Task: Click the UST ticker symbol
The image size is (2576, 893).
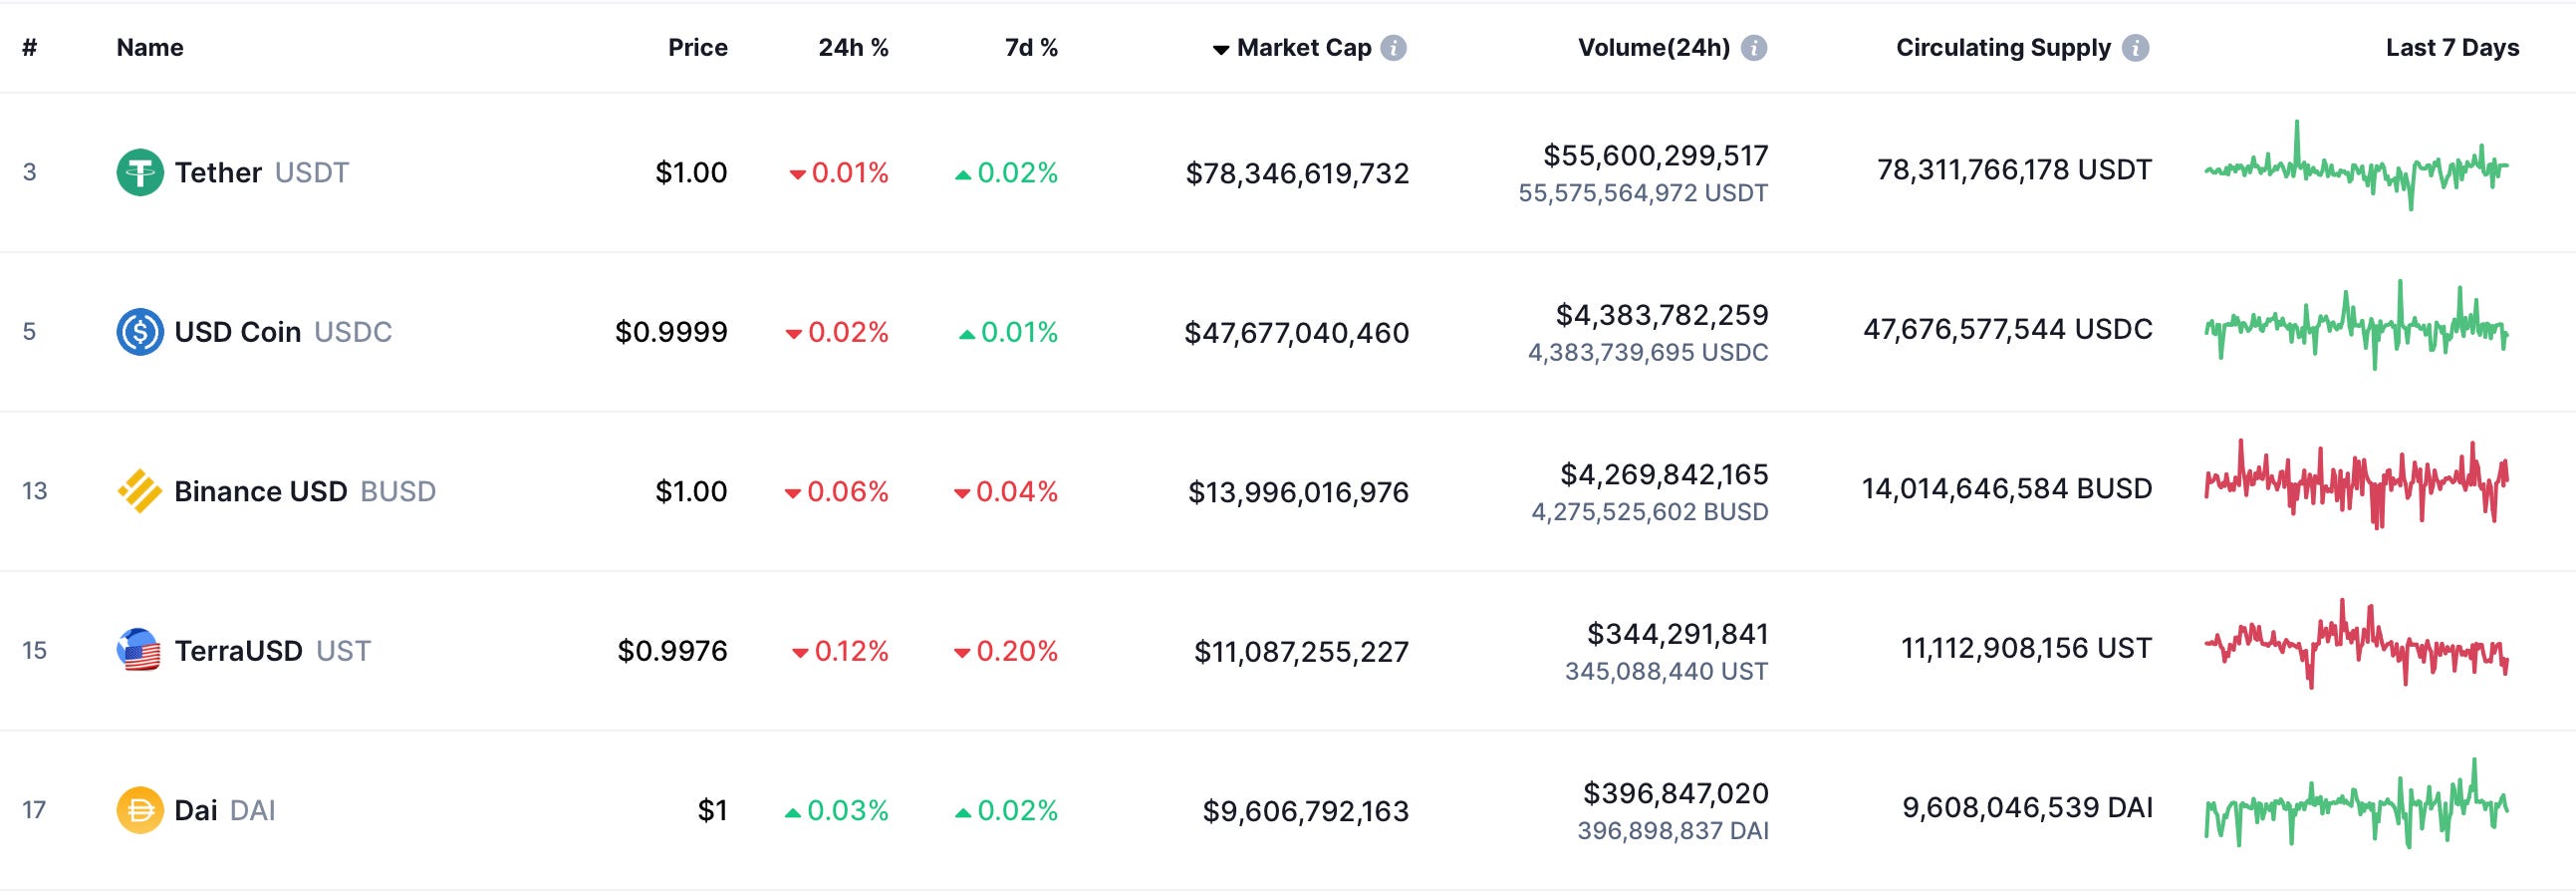Action: [343, 650]
